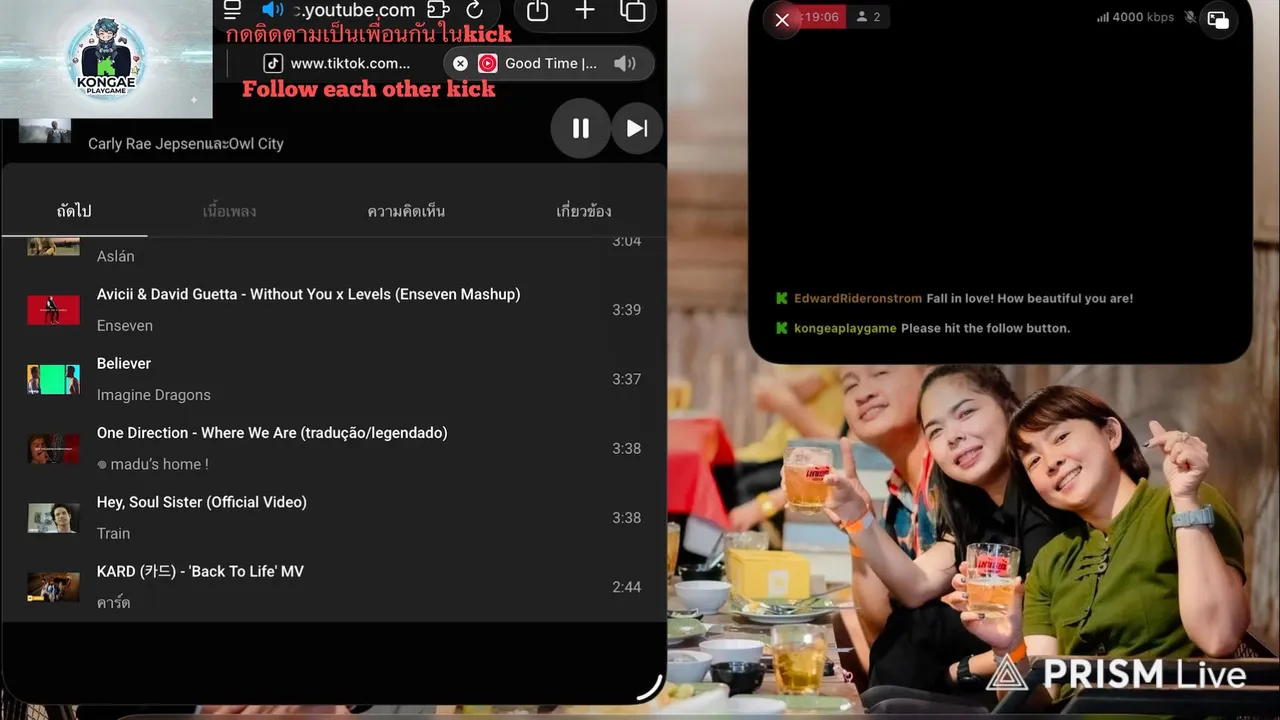Click the youtube.com address bar
This screenshot has height=720, width=1280.
click(x=355, y=10)
